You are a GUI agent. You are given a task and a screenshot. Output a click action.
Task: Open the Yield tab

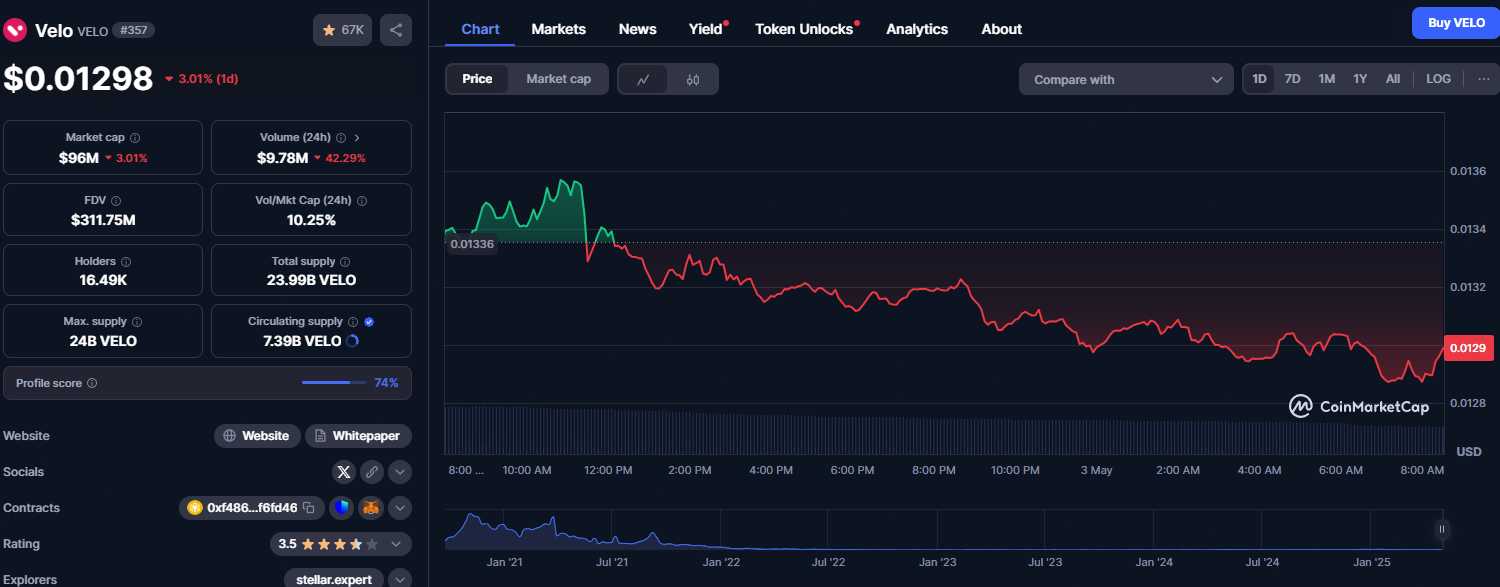coord(706,29)
